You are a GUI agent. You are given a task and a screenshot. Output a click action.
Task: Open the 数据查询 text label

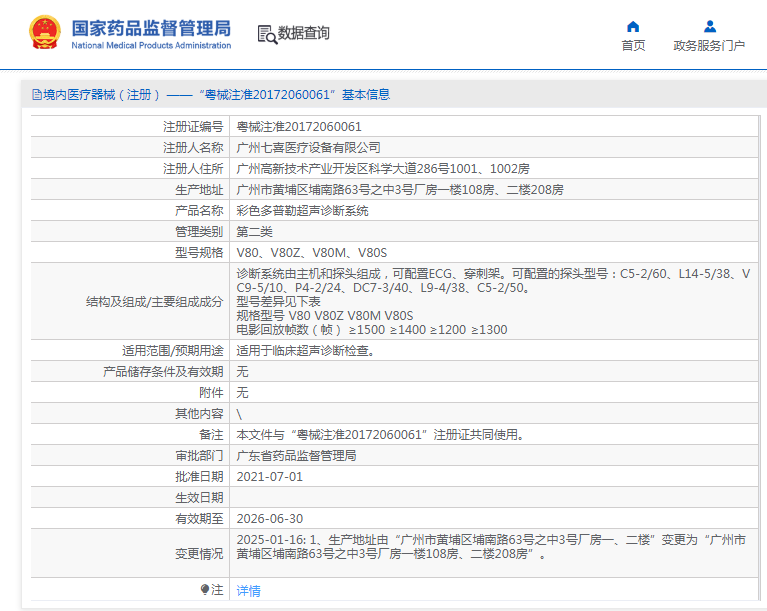coord(304,33)
